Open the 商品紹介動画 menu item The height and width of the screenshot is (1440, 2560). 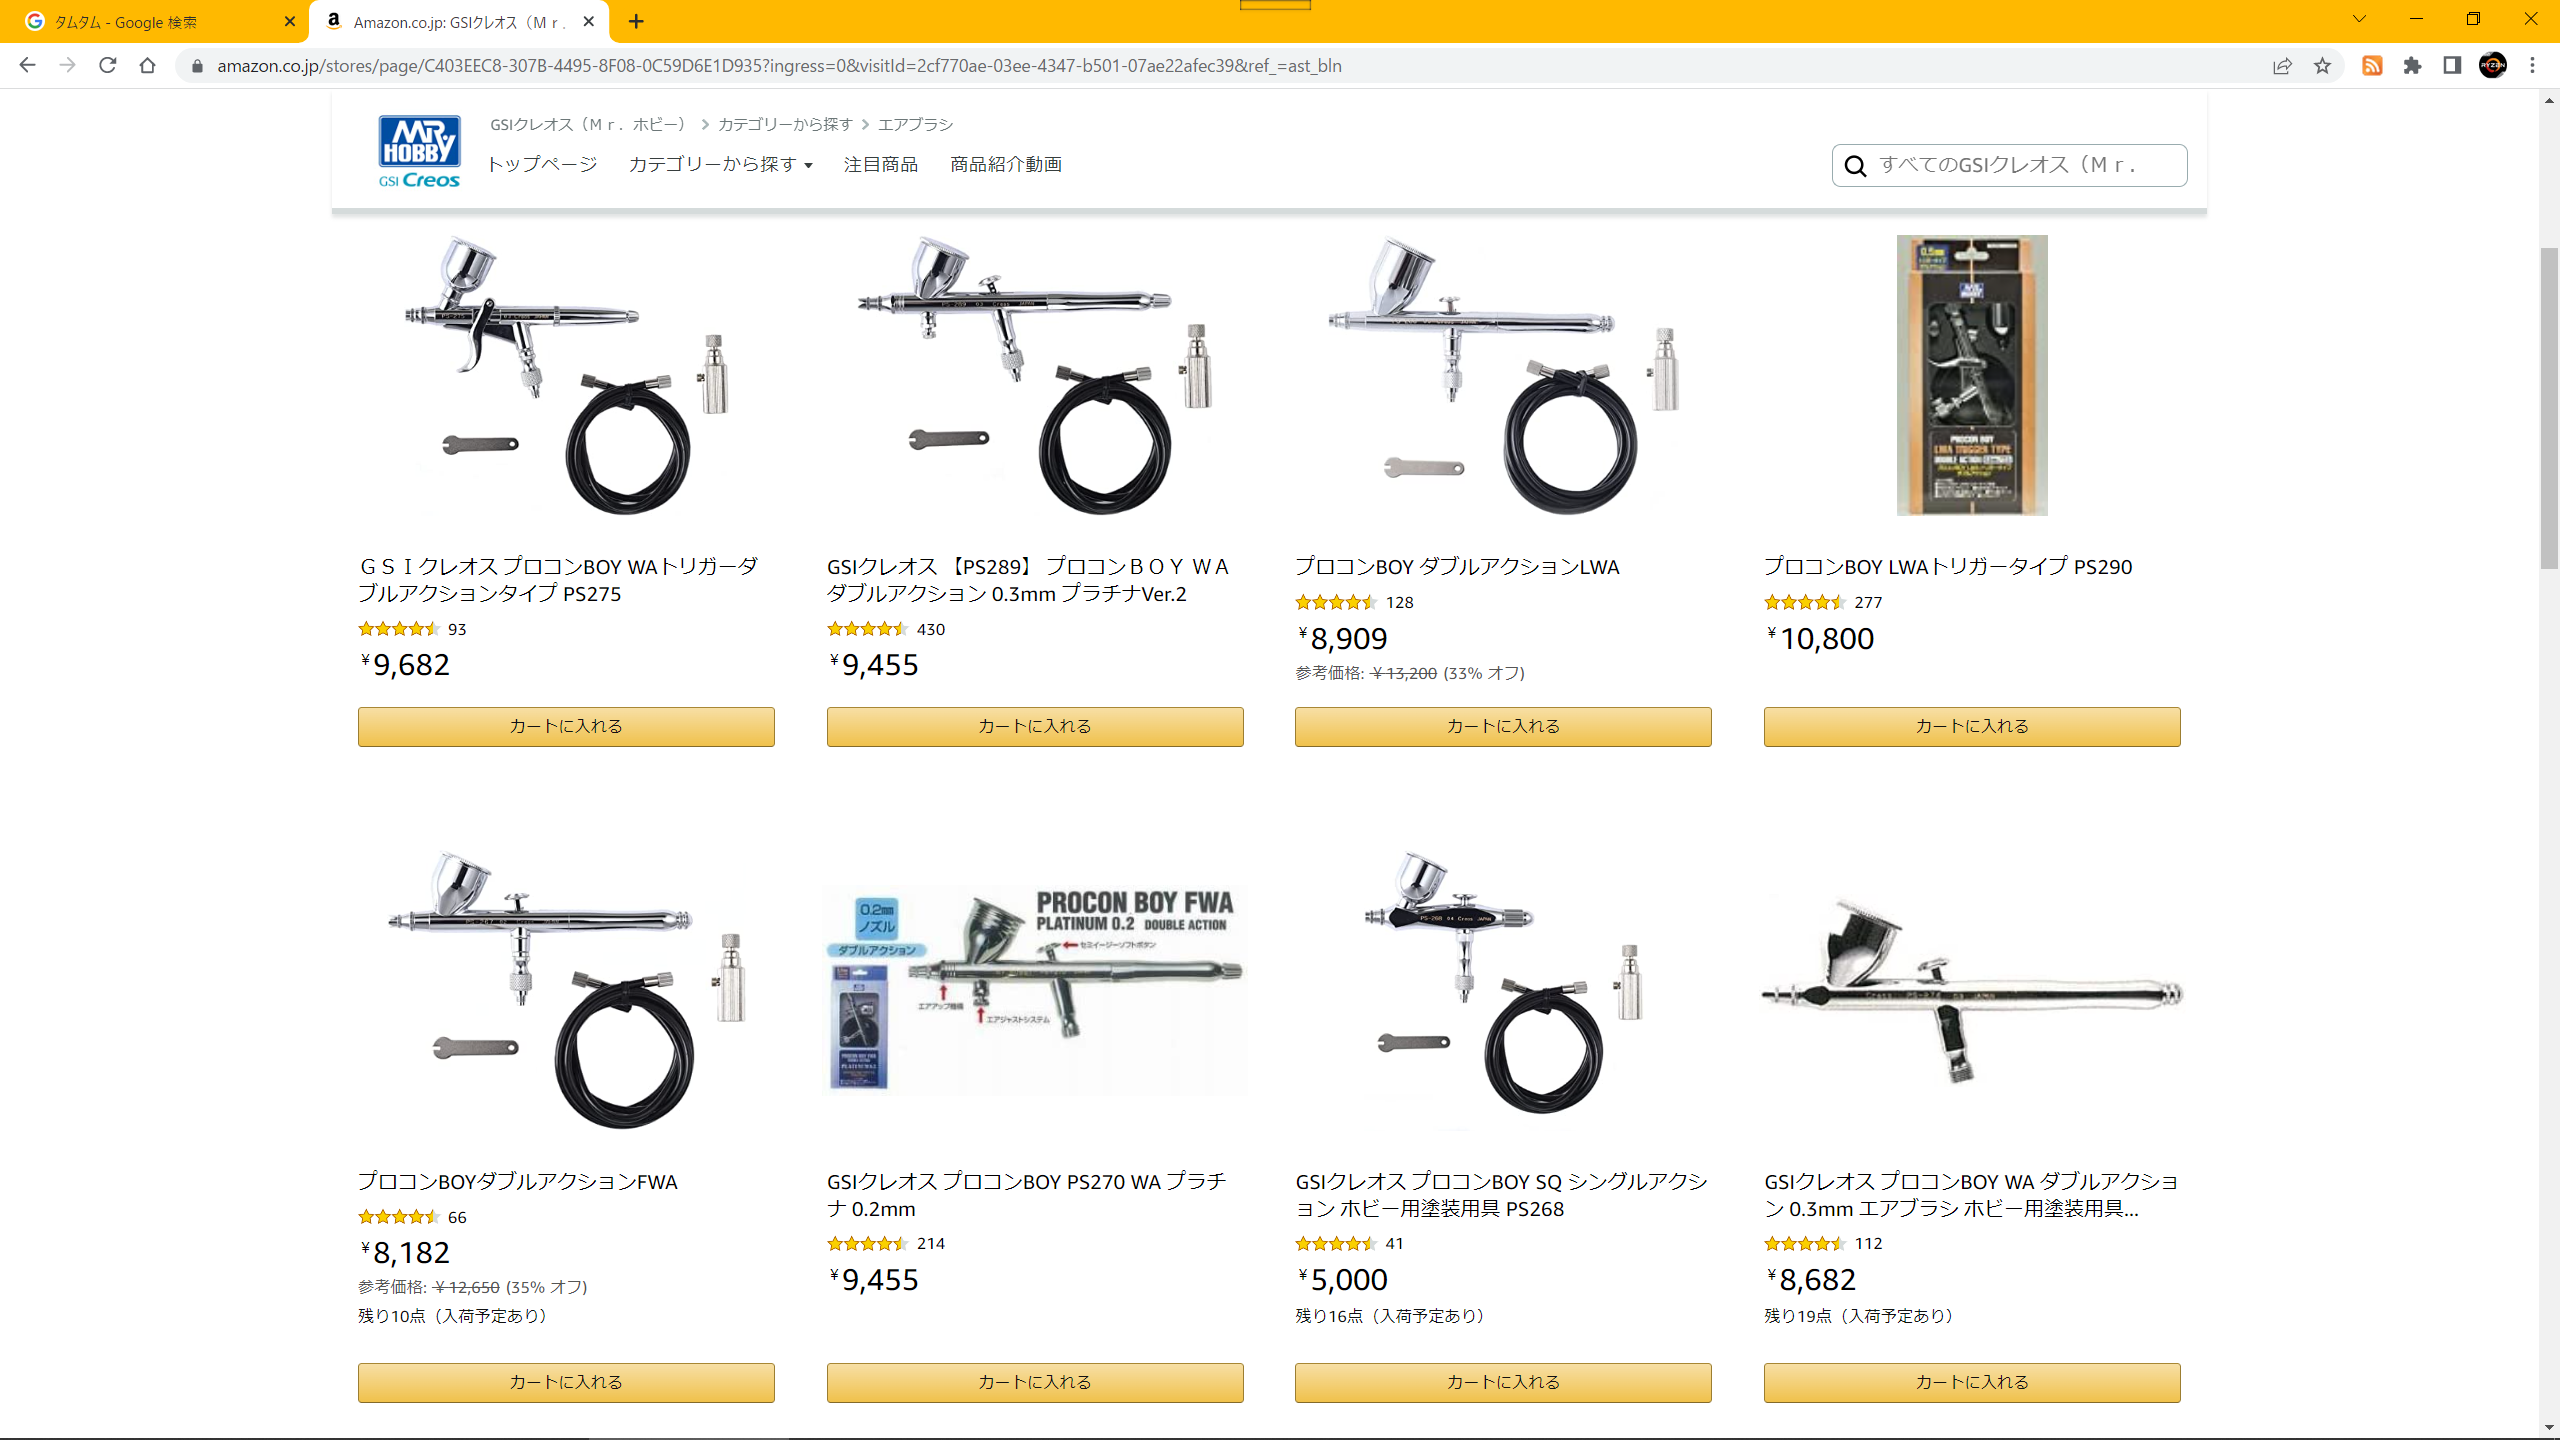(1005, 164)
